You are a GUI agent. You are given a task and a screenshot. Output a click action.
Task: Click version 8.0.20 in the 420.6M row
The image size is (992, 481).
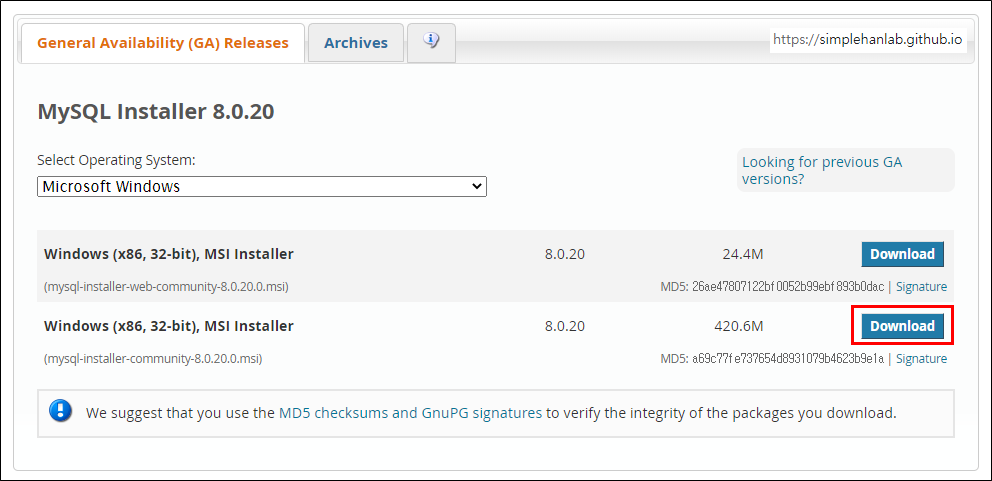coord(564,327)
